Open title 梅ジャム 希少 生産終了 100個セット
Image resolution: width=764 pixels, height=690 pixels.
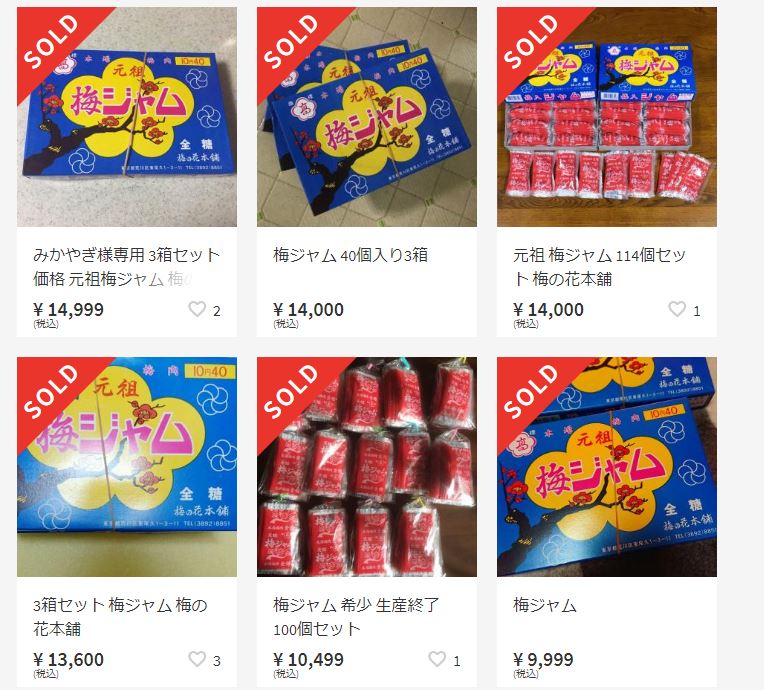point(356,617)
